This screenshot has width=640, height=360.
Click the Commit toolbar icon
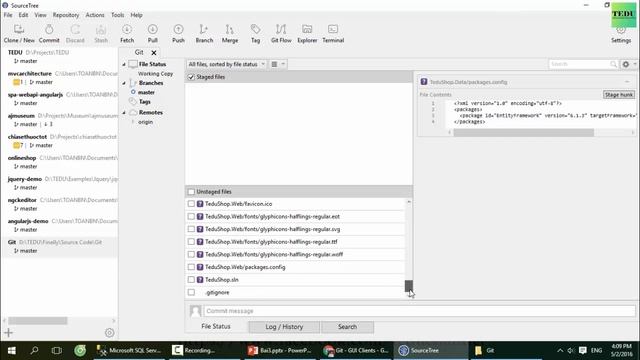tap(49, 33)
